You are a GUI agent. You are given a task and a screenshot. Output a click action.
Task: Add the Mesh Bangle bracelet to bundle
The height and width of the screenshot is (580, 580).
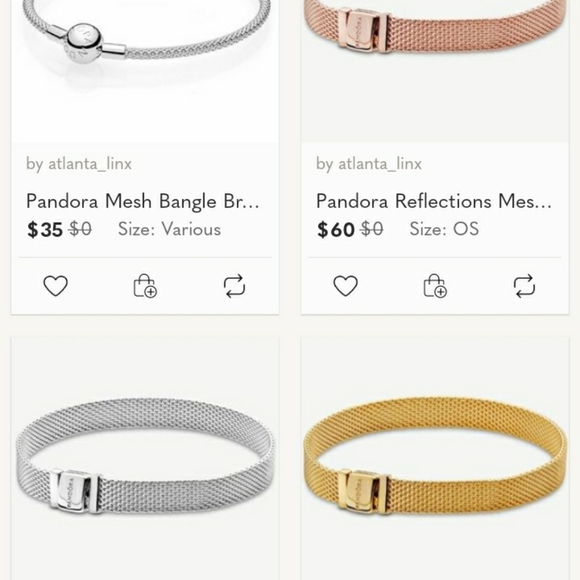click(x=145, y=286)
